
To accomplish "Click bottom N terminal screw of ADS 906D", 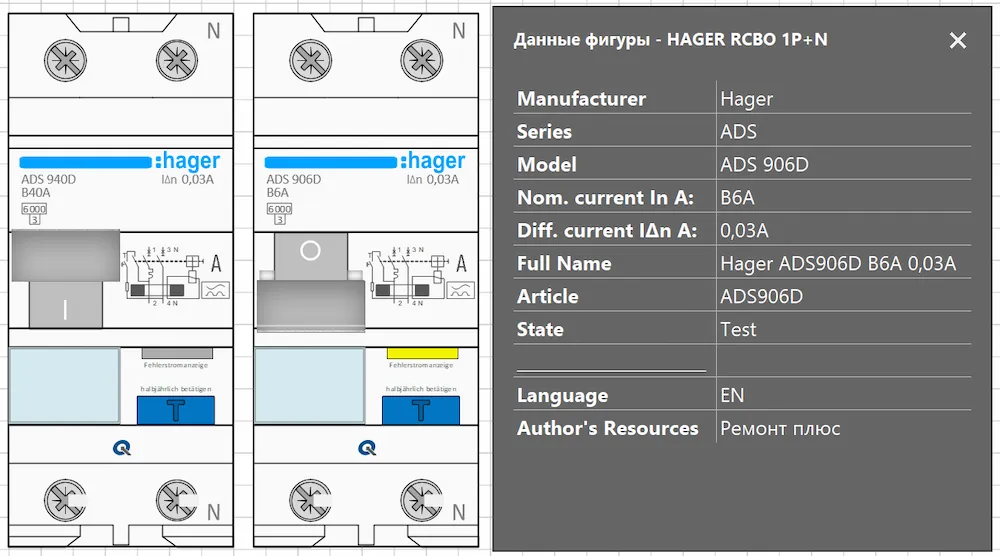I will (x=422, y=500).
